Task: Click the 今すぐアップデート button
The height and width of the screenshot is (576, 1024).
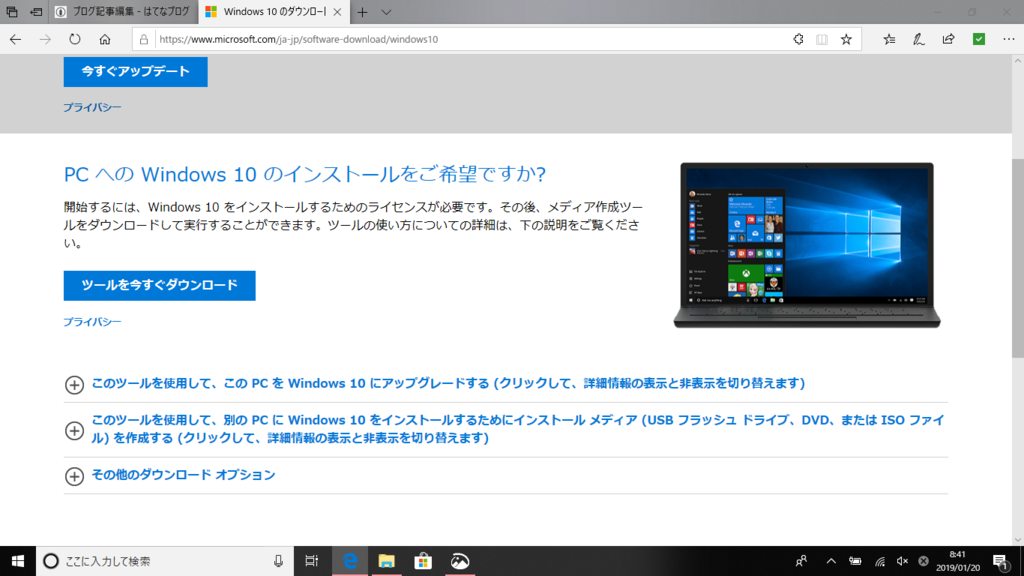Action: point(135,71)
